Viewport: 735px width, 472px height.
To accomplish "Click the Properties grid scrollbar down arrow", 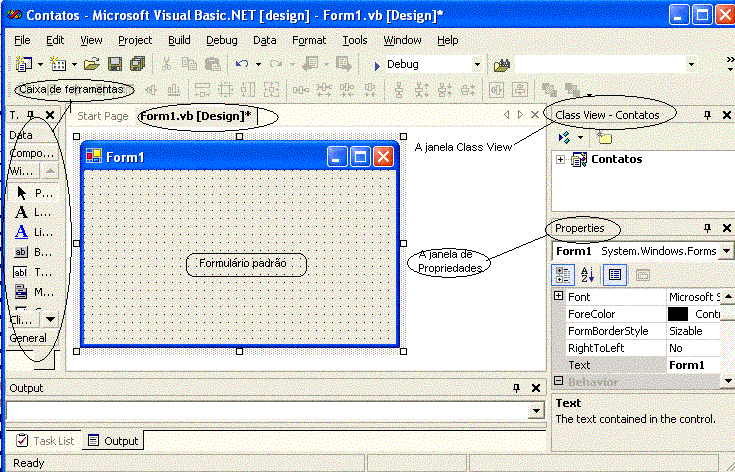I will click(x=728, y=380).
